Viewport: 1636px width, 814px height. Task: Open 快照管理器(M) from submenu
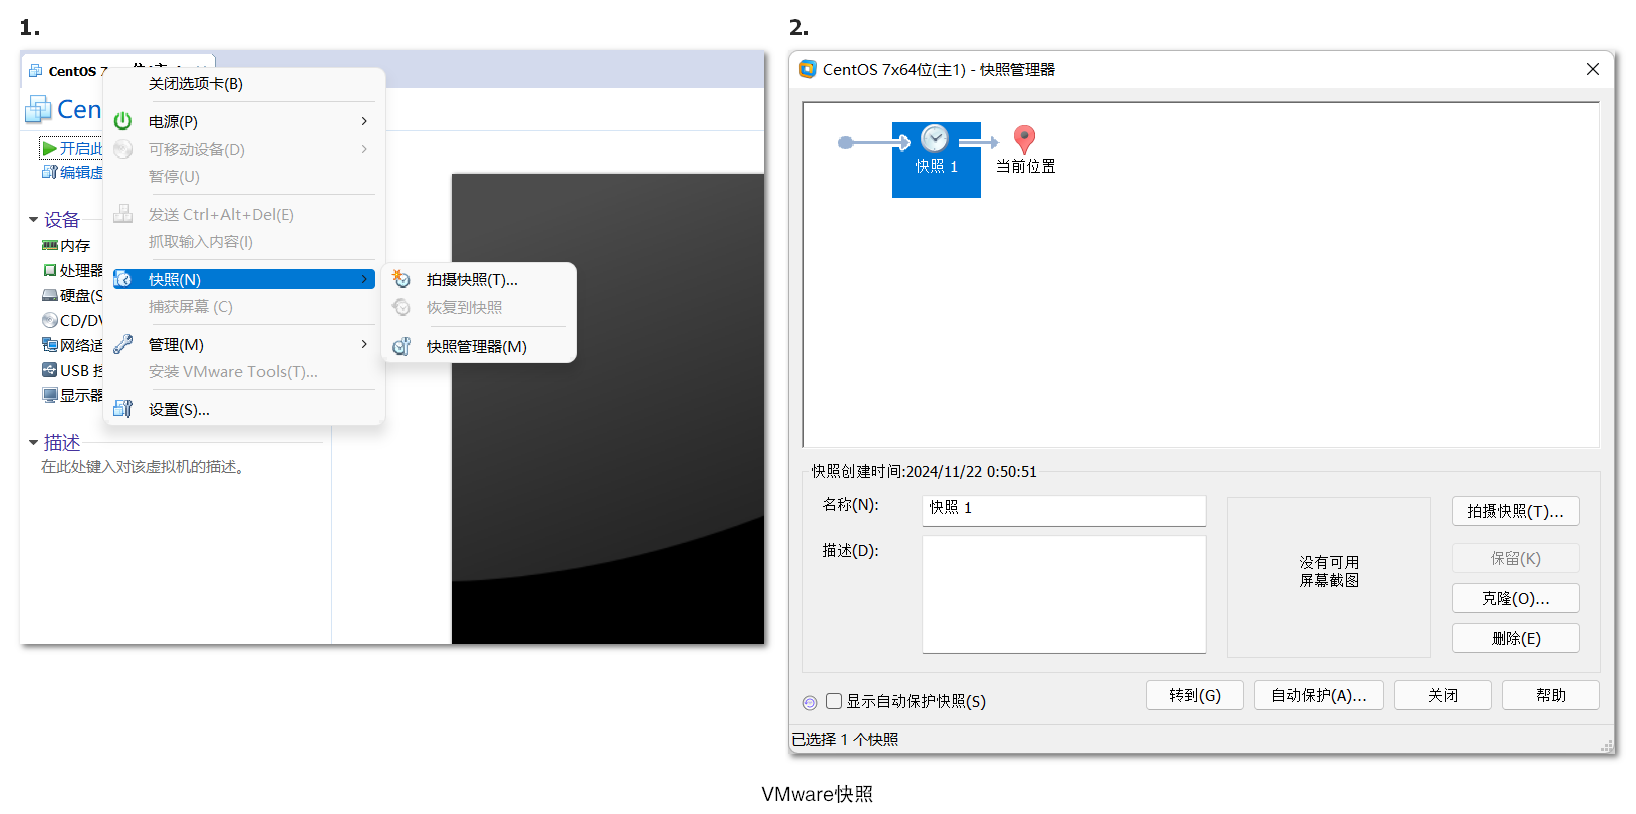(478, 346)
